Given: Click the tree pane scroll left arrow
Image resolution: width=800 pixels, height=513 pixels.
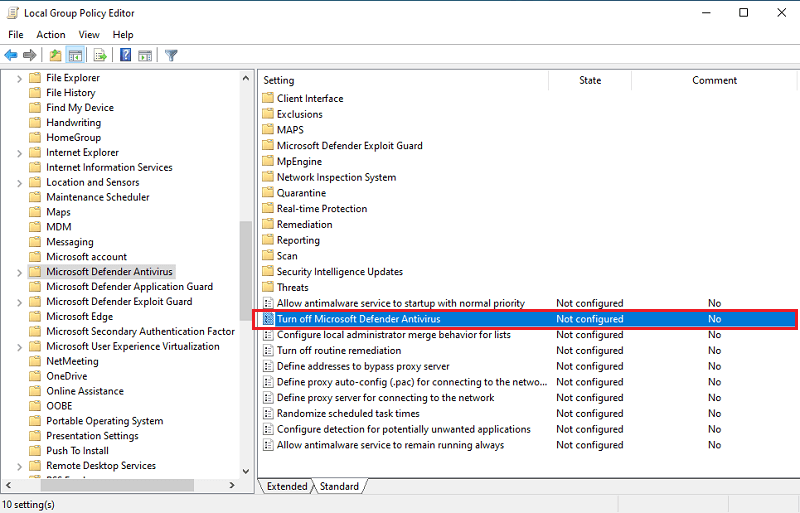Looking at the screenshot, I should point(8,485).
